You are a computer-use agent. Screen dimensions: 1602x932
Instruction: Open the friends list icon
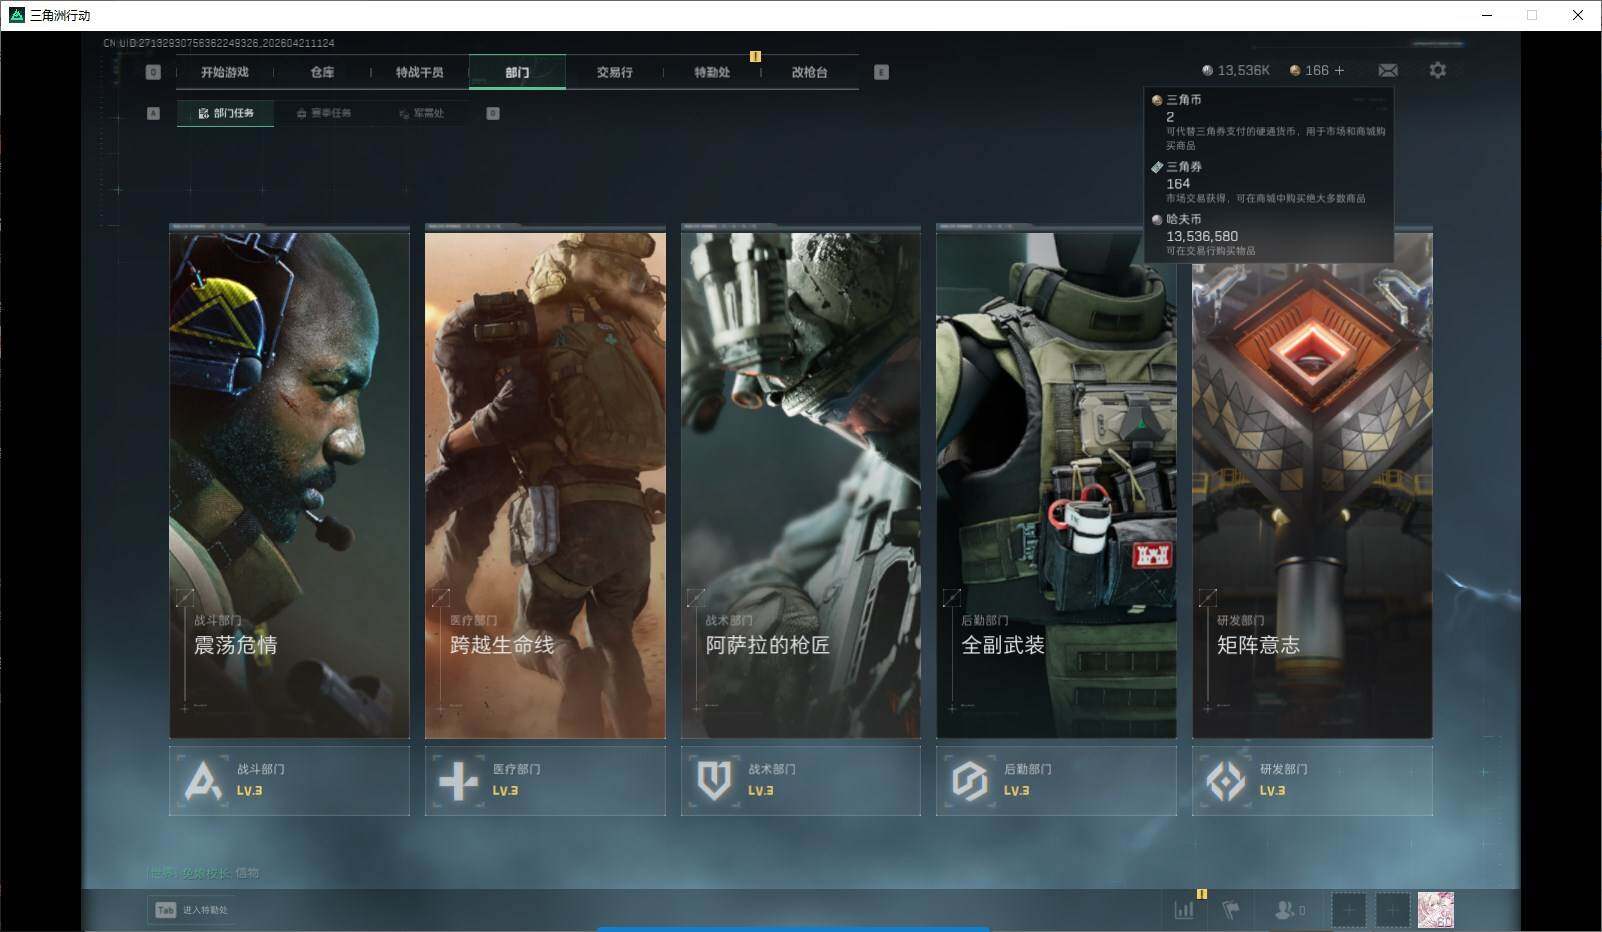(x=1289, y=910)
